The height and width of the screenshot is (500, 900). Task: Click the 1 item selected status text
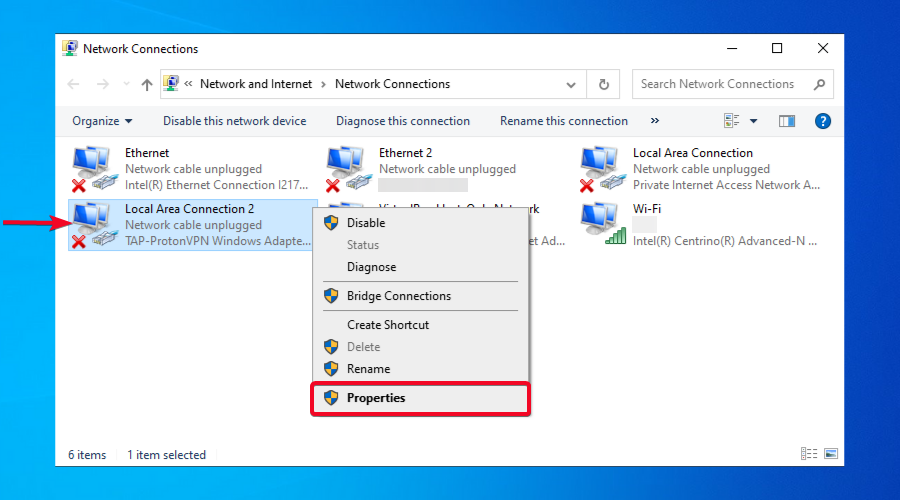pos(166,455)
